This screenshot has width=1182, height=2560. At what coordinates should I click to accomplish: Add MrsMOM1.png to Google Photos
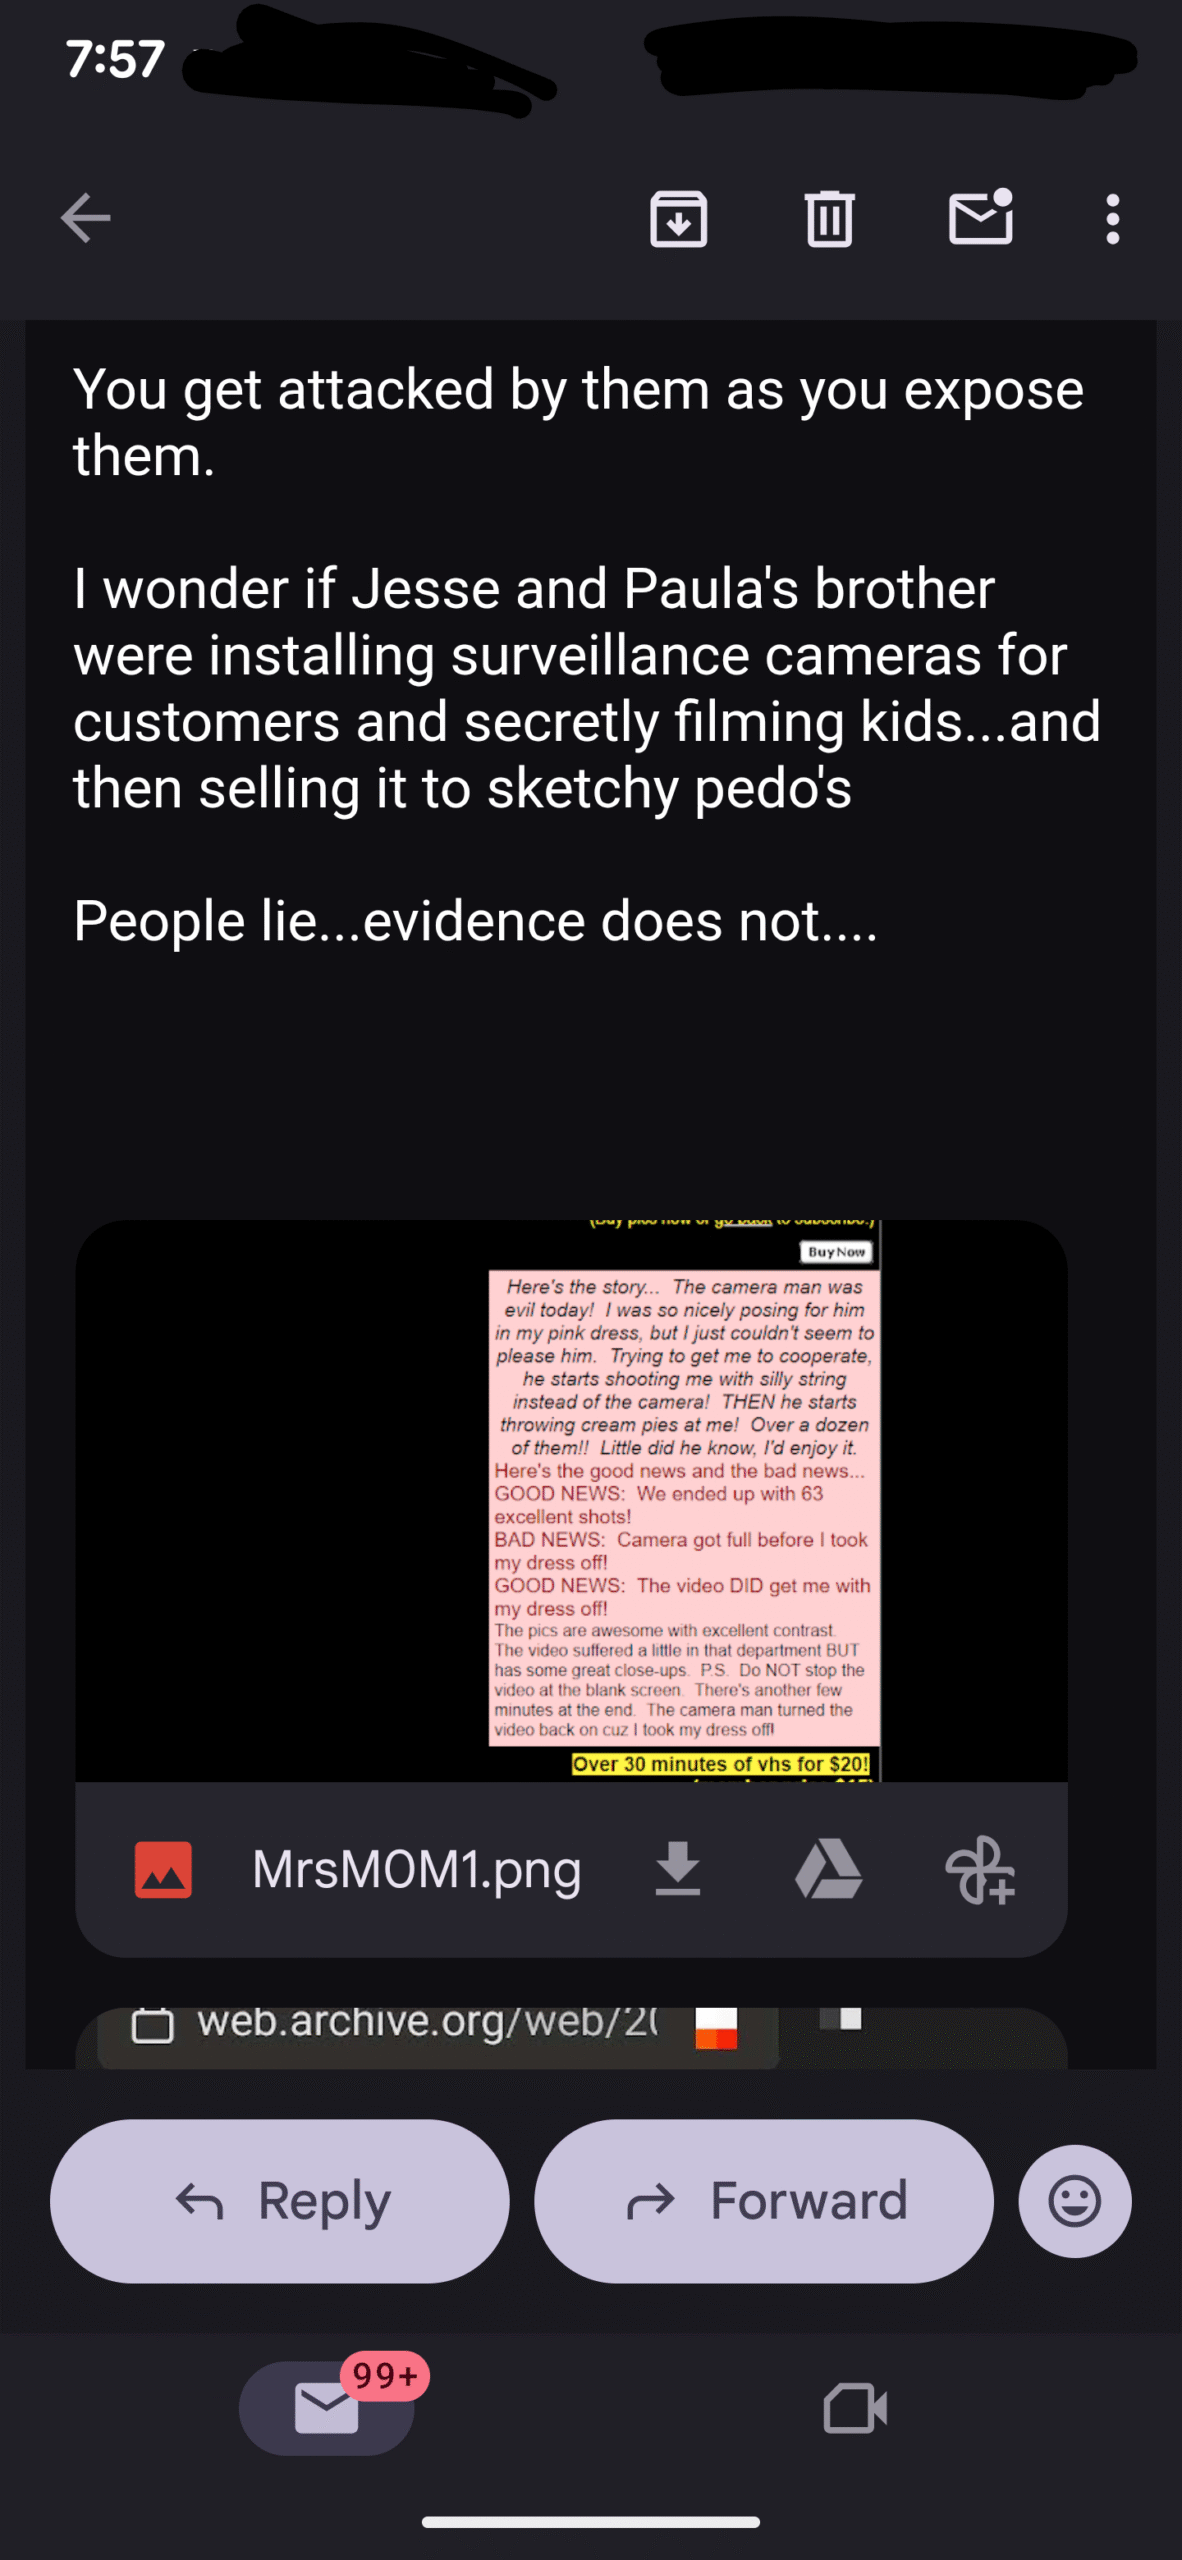[980, 1869]
